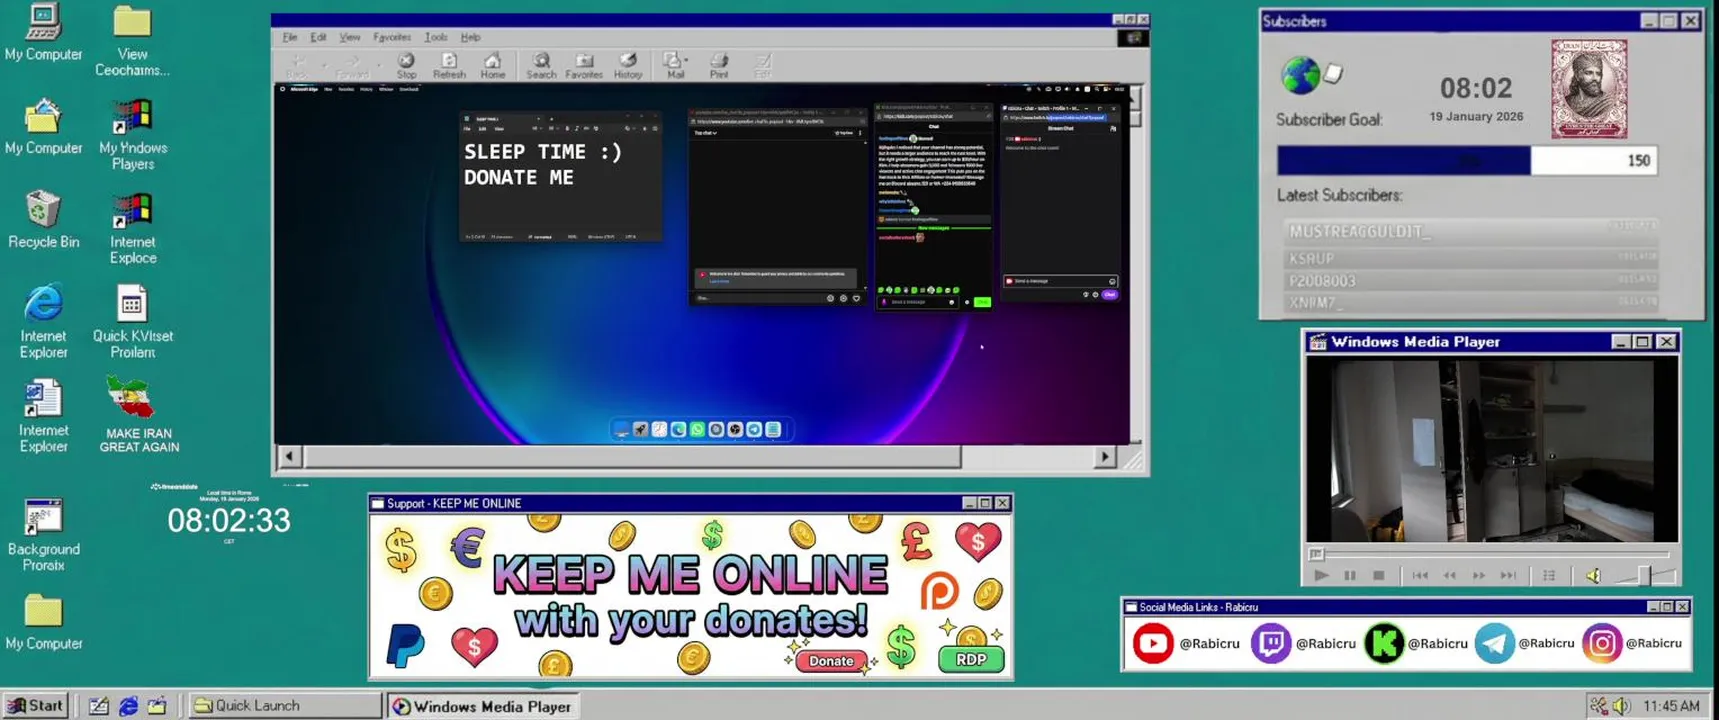
Task: Click the portrait stamp image in Subscribers
Action: coord(1589,89)
